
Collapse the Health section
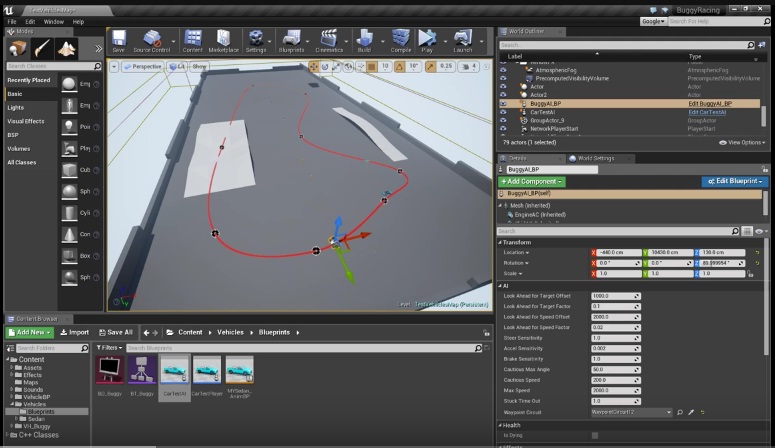tap(500, 425)
